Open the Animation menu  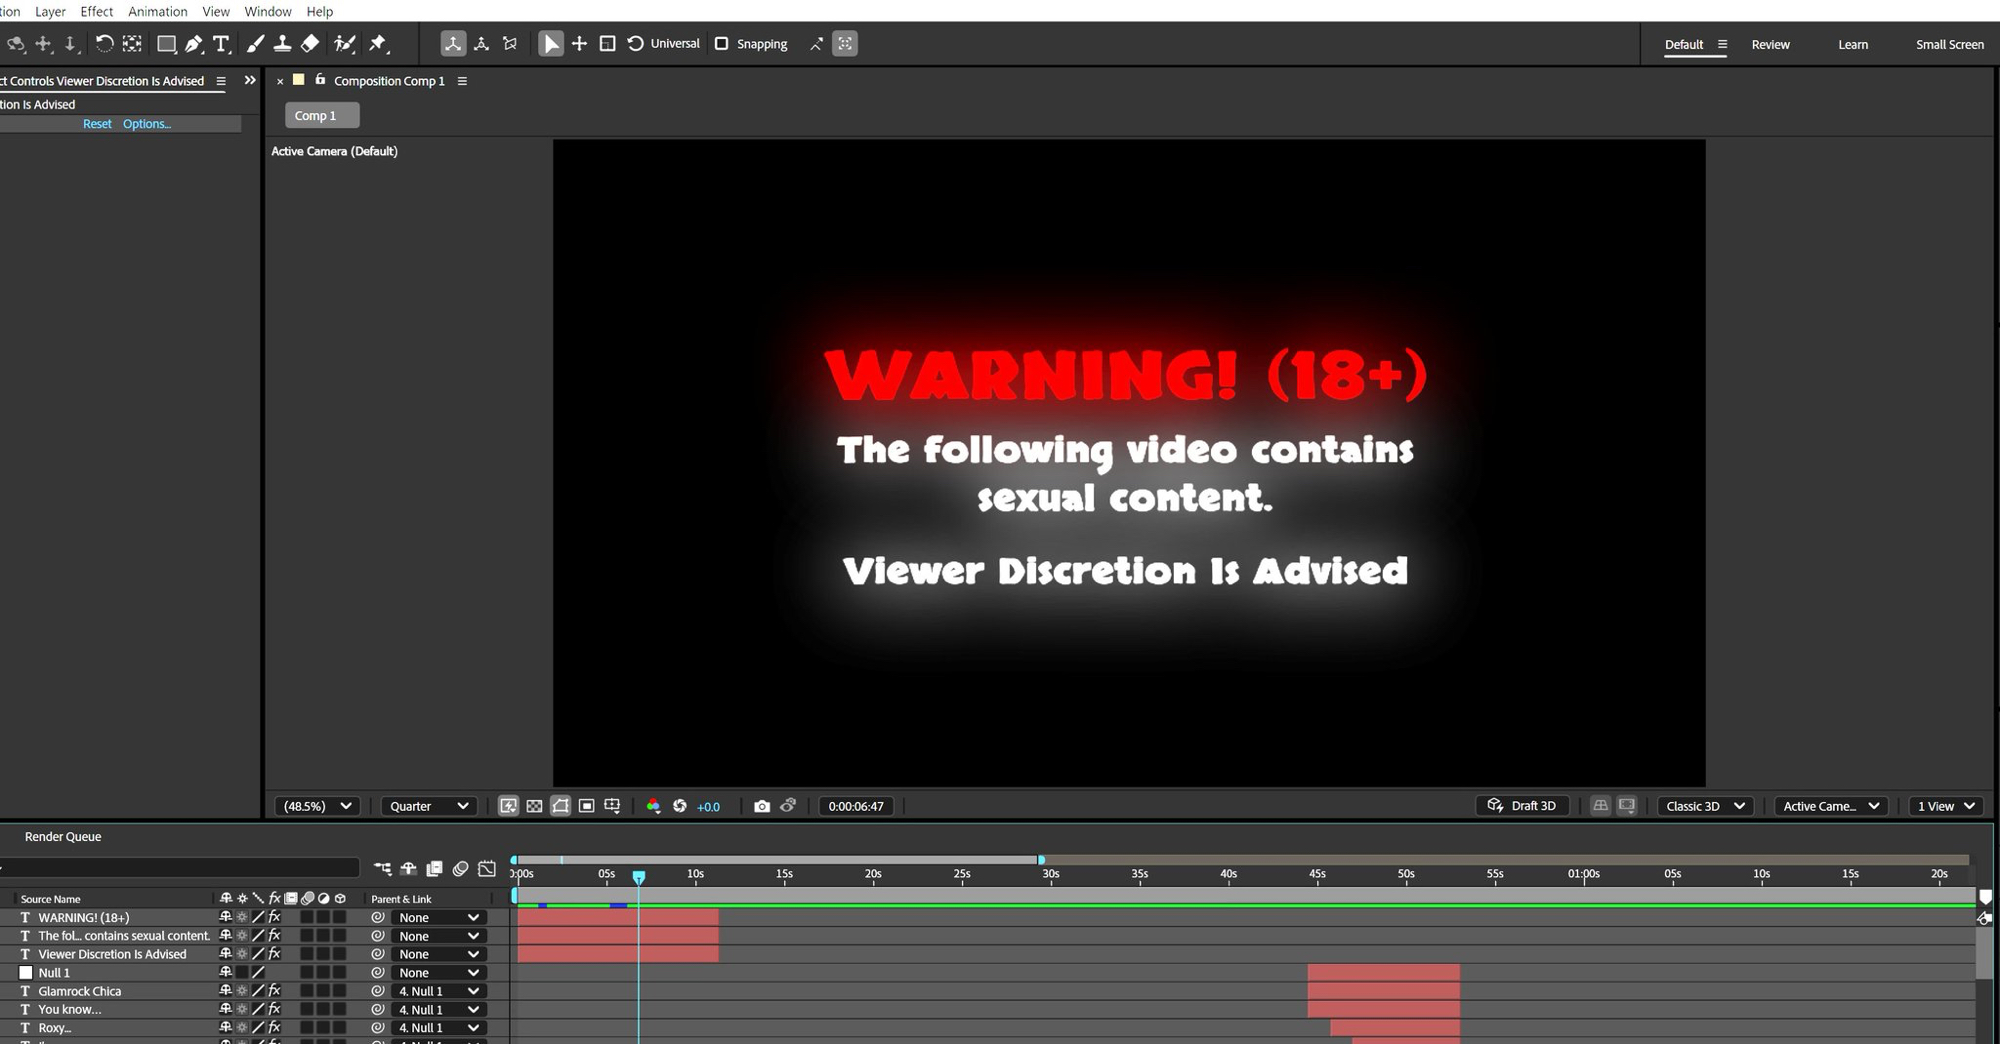tap(157, 11)
